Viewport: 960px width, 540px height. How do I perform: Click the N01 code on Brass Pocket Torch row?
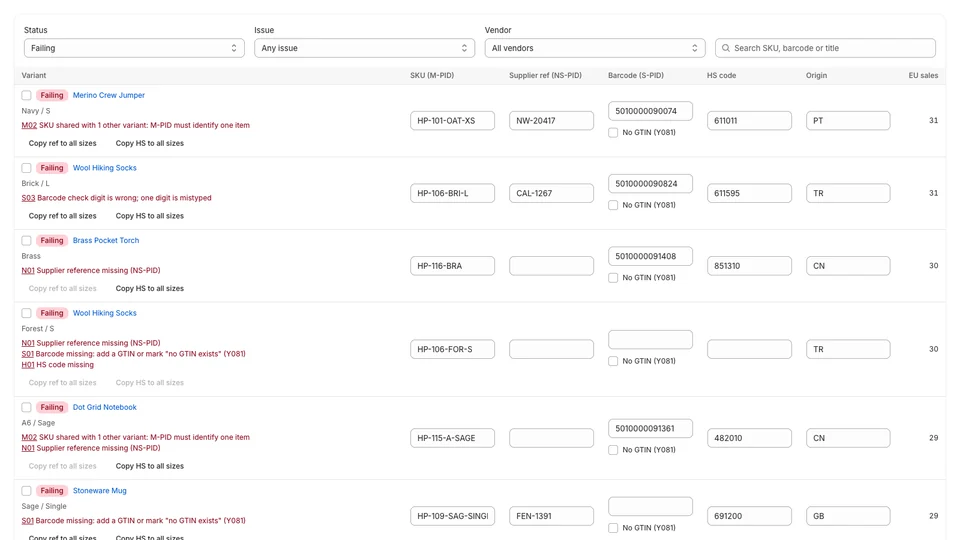click(28, 270)
